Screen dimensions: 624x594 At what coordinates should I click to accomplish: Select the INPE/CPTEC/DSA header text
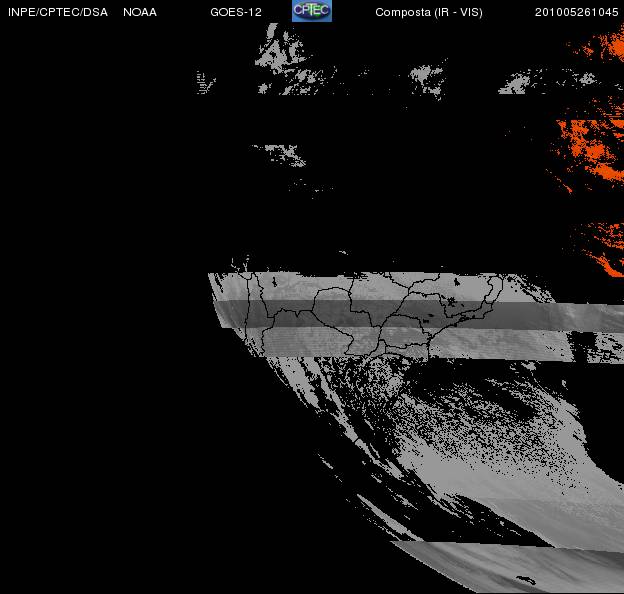coord(58,12)
